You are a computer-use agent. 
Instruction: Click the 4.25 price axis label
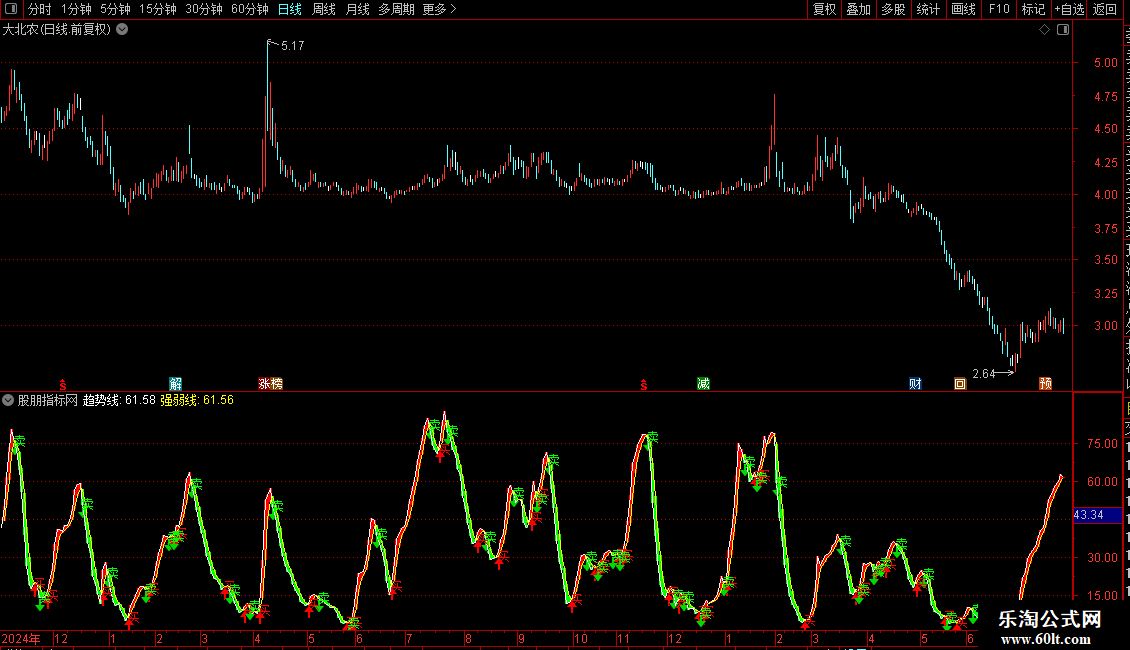[1105, 163]
